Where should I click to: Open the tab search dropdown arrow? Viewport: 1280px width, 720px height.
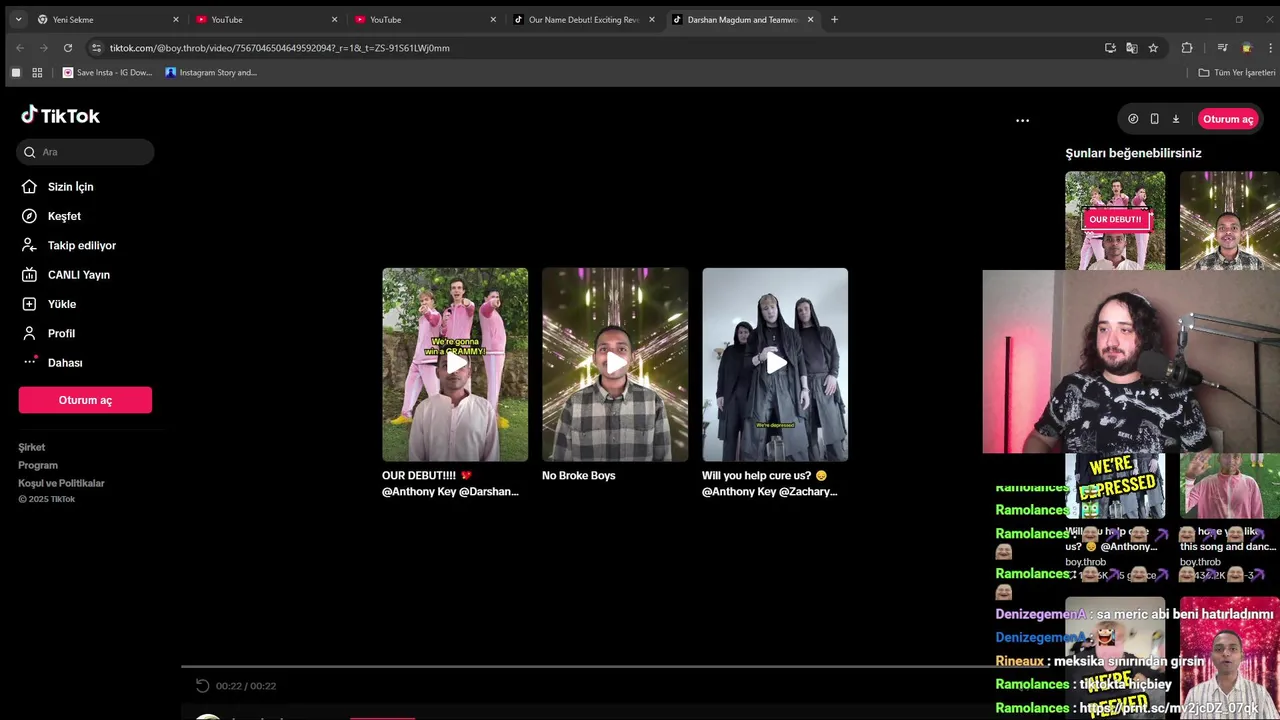point(18,19)
